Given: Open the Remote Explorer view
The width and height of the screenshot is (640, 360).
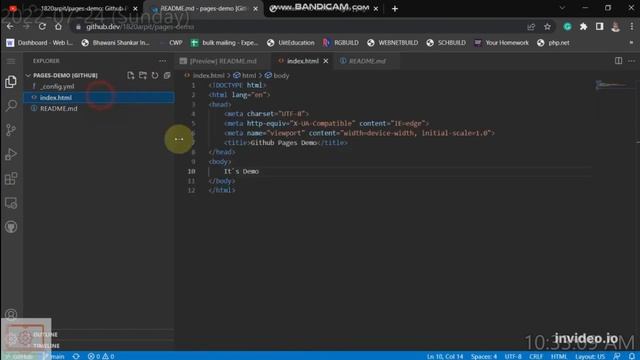Looking at the screenshot, I should (x=11, y=203).
